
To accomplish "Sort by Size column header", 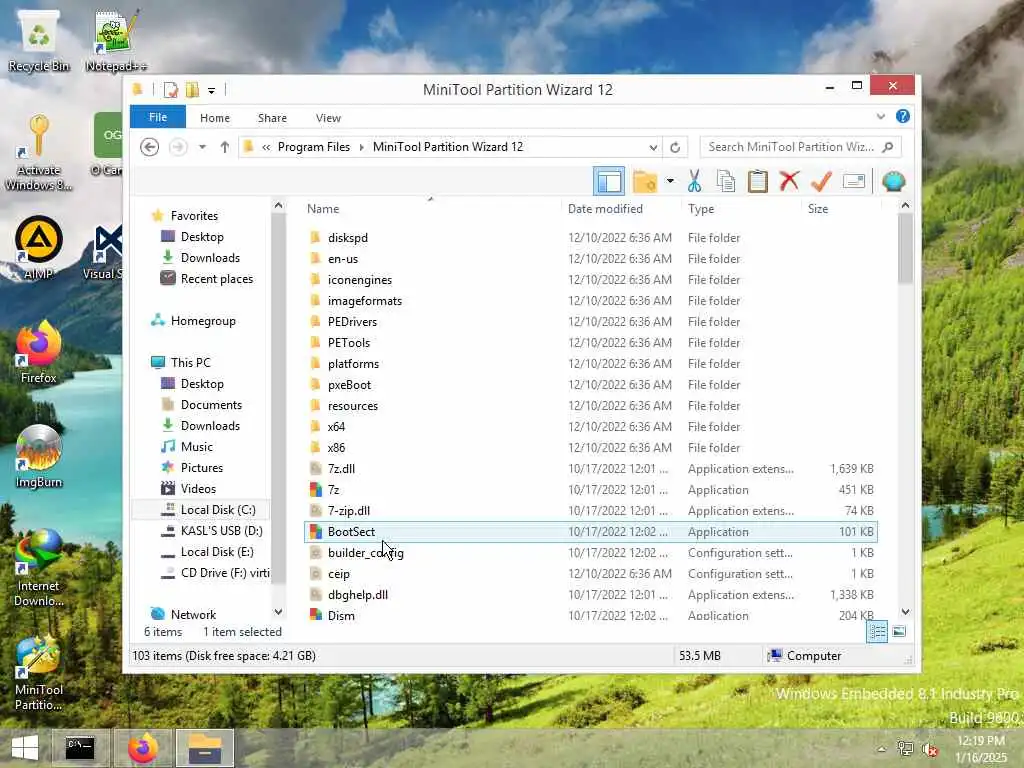I will (x=818, y=209).
